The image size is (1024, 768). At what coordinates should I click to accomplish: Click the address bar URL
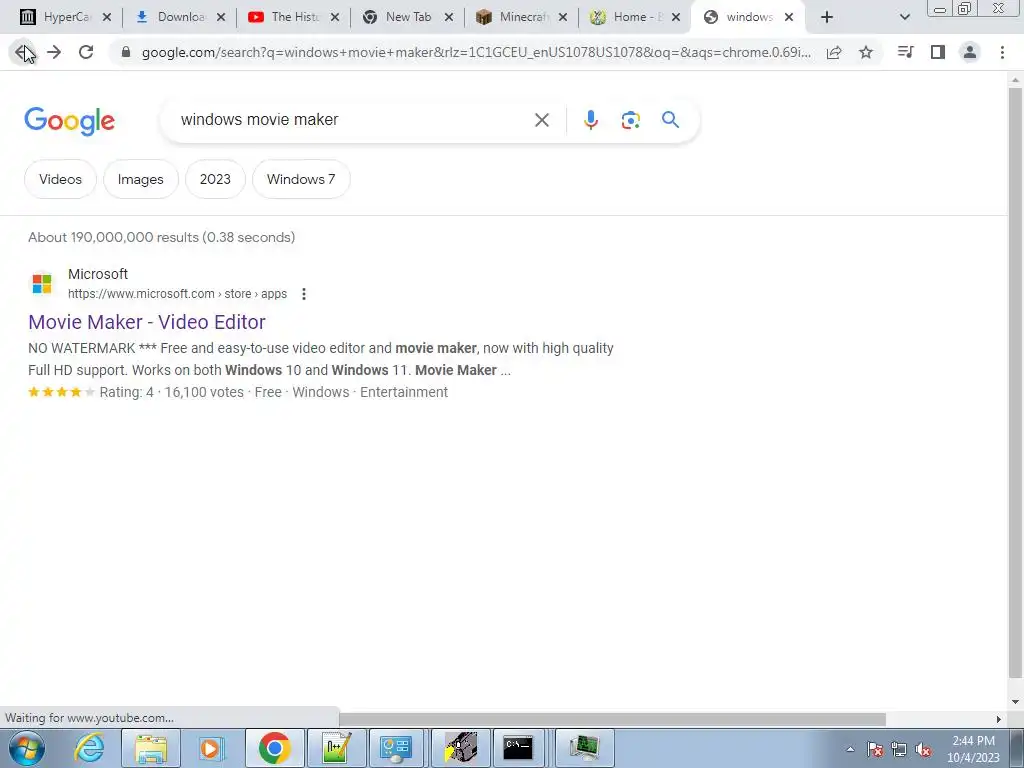point(475,53)
